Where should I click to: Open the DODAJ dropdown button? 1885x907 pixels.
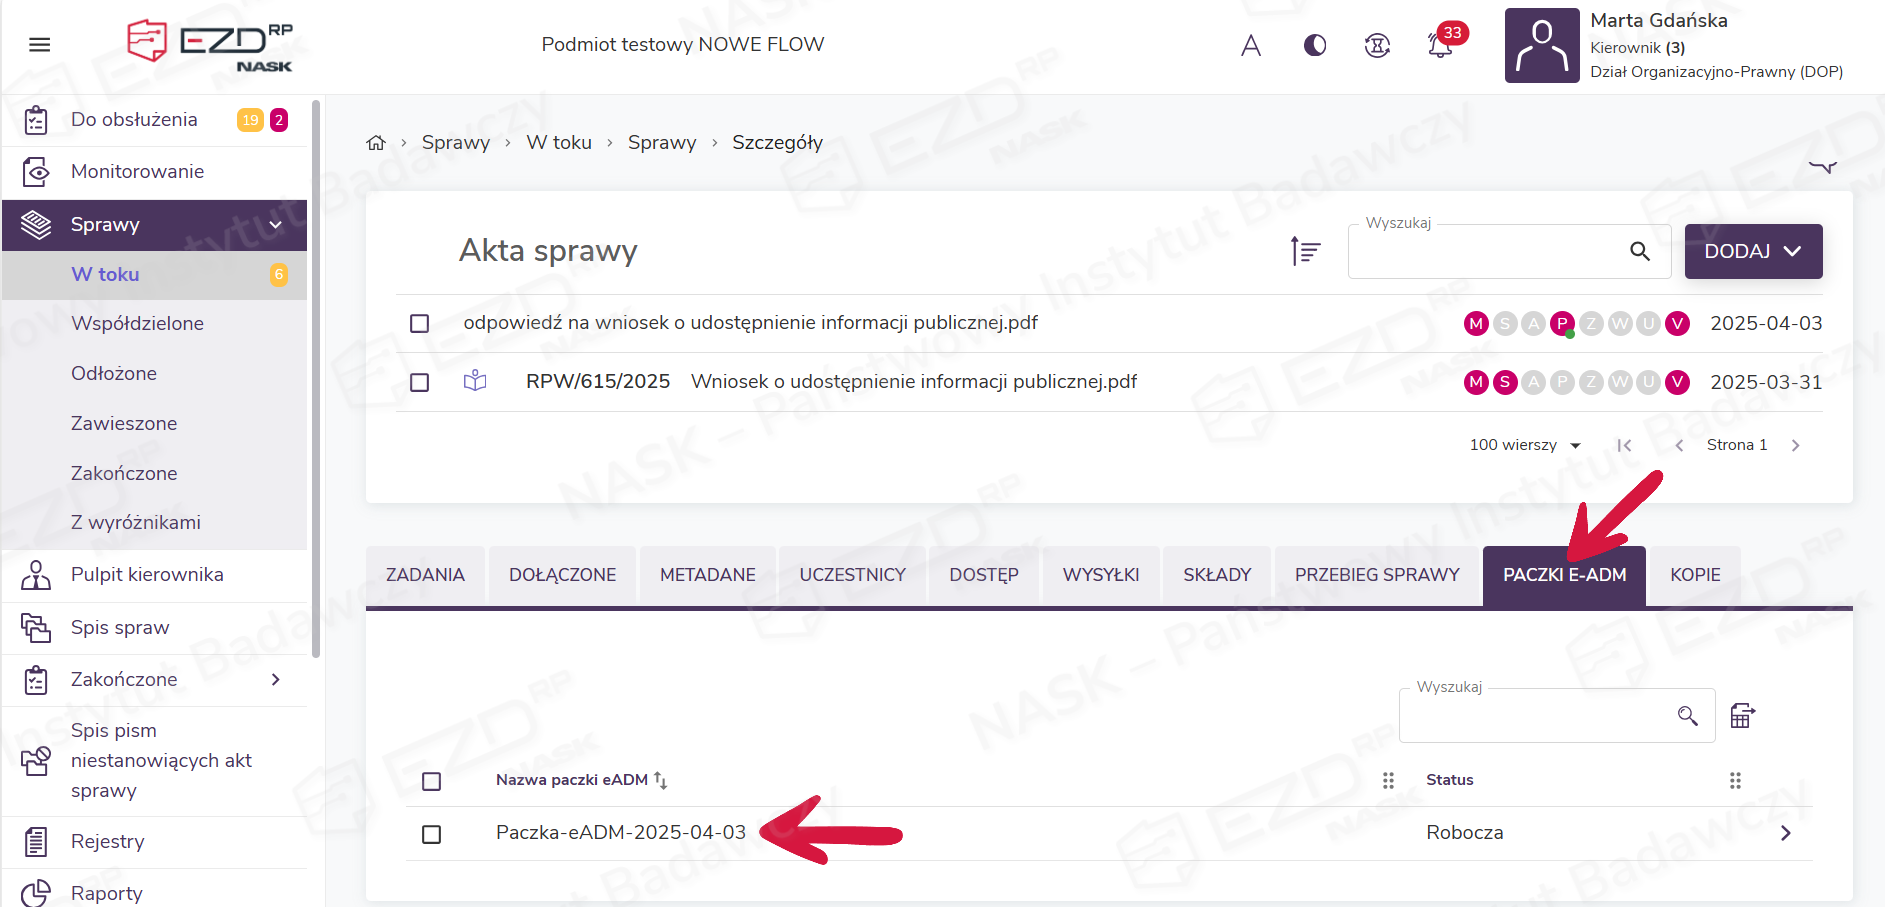1752,251
